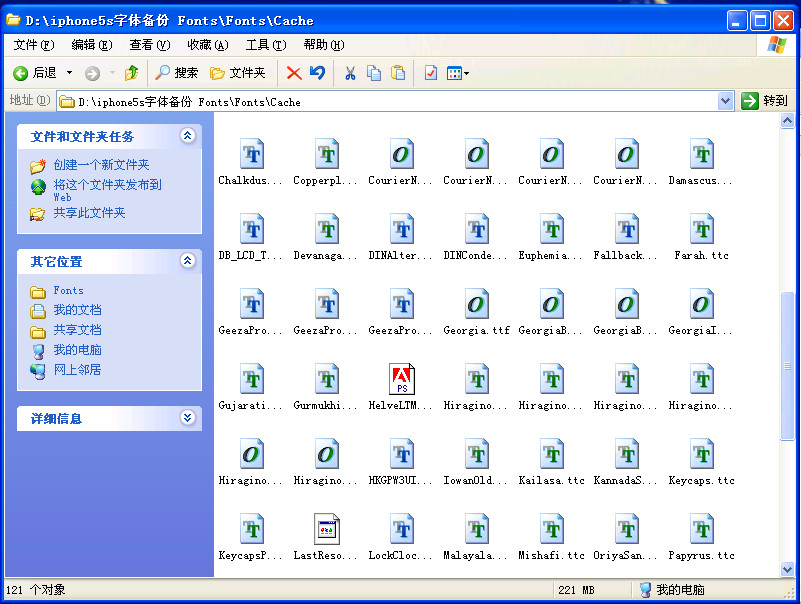Select the Papyrus.ttc font file
The height and width of the screenshot is (604, 801).
pyautogui.click(x=701, y=537)
